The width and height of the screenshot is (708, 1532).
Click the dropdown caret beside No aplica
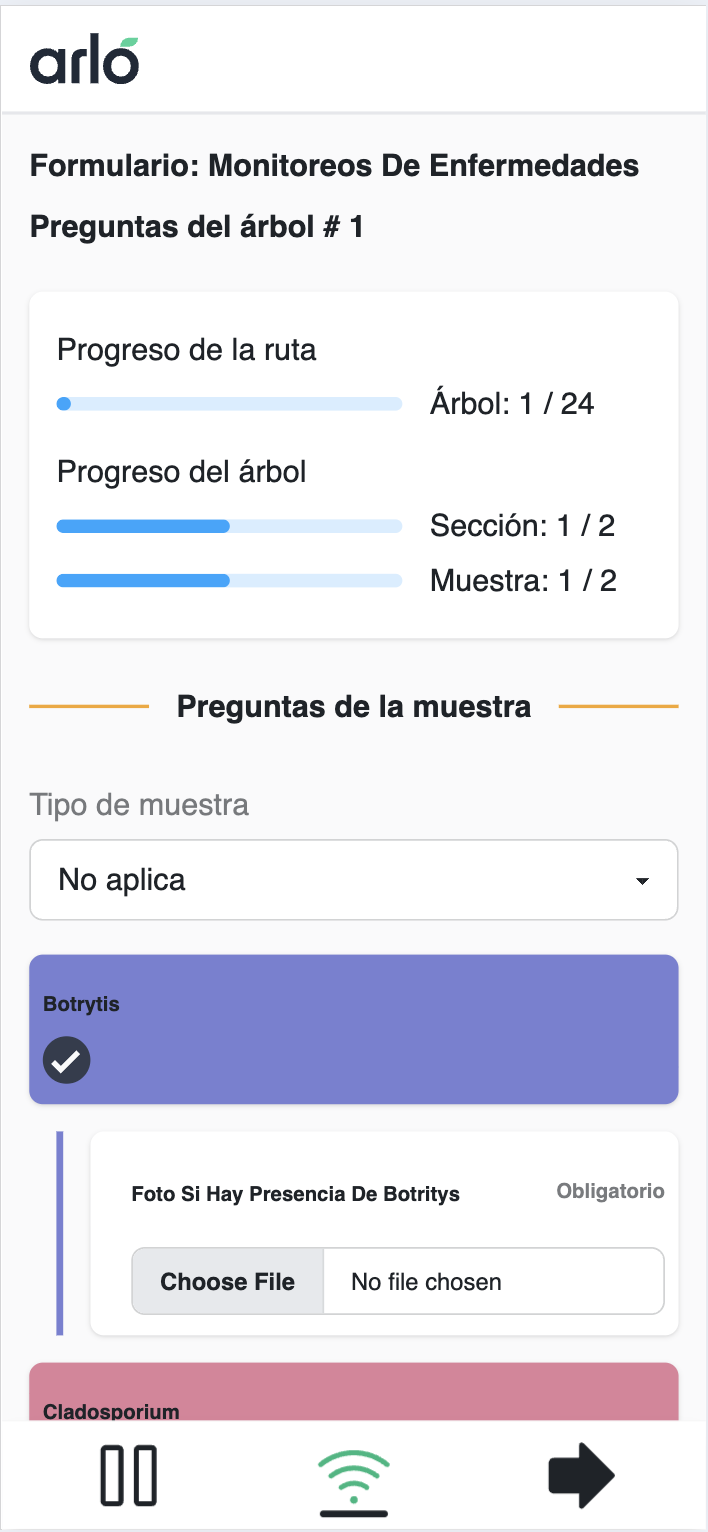pos(642,881)
